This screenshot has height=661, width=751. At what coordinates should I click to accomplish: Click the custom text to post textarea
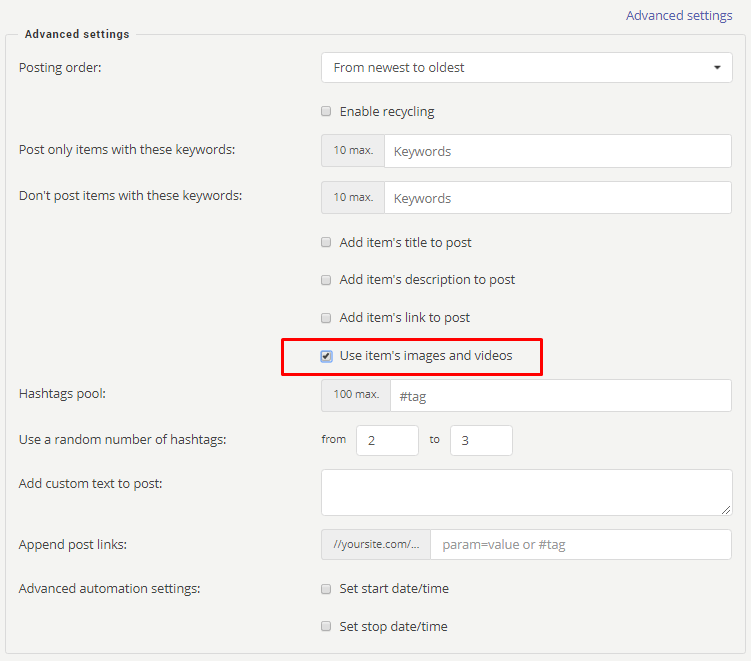point(526,492)
